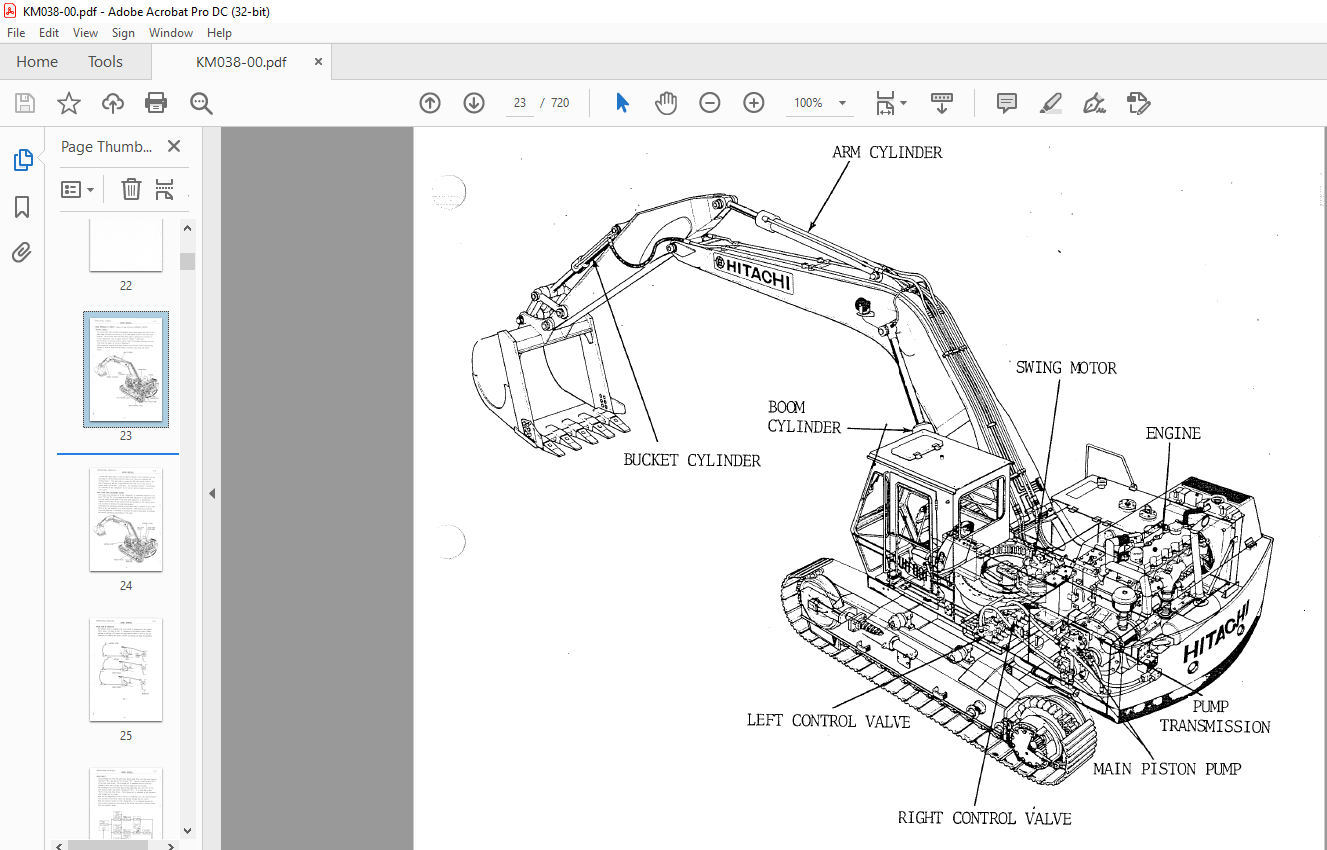The width and height of the screenshot is (1327, 850).
Task: Select the page 25 thumbnail
Action: pyautogui.click(x=126, y=670)
